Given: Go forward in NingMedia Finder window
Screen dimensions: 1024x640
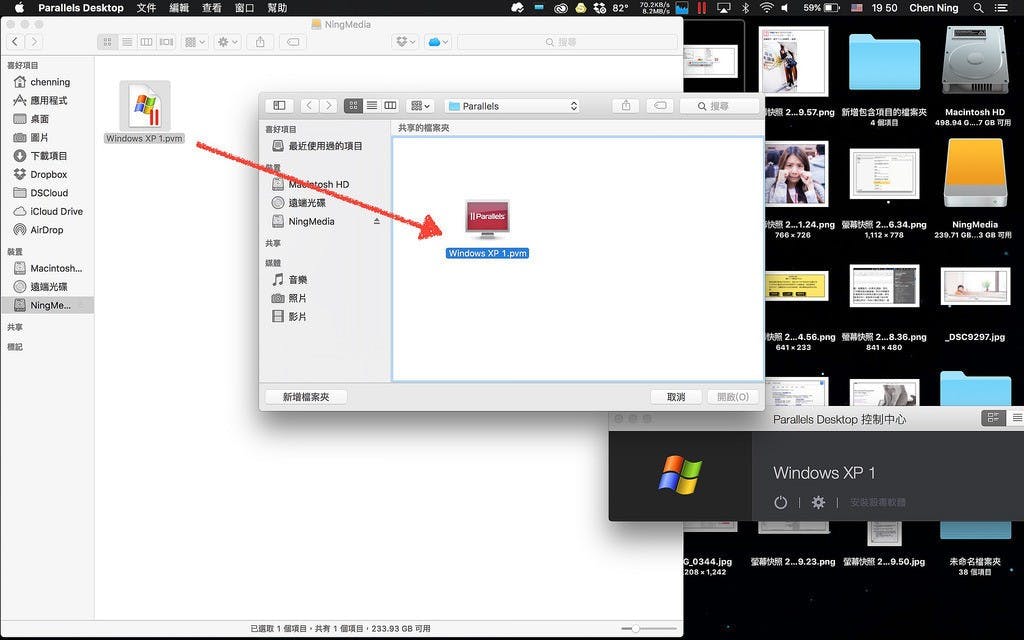Looking at the screenshot, I should click(34, 42).
